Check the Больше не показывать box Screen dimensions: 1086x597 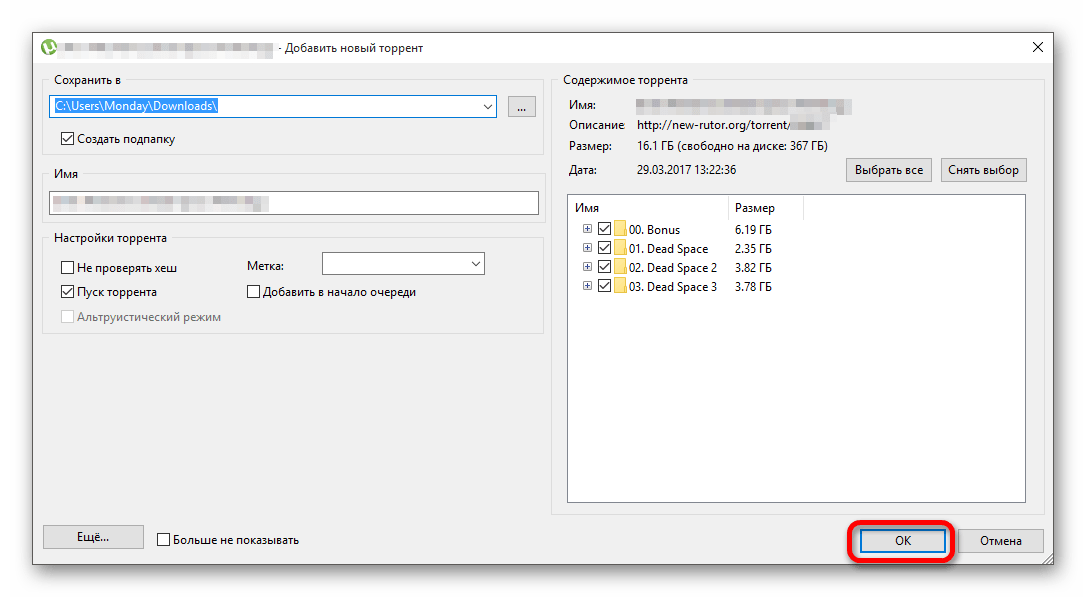point(164,540)
